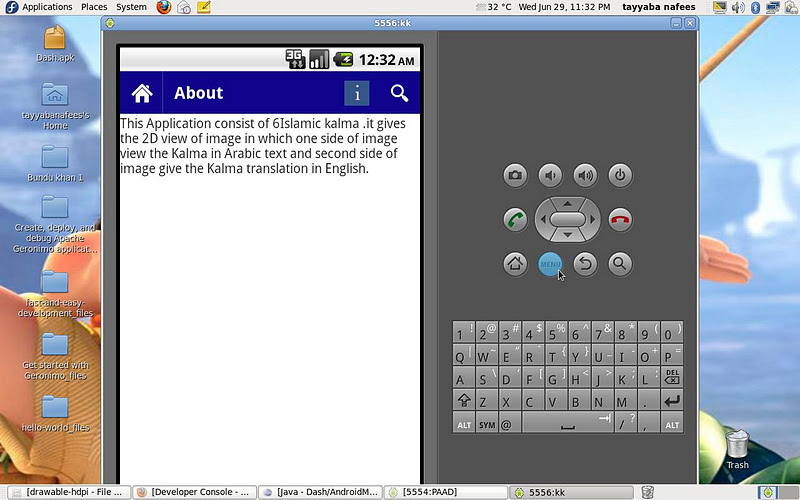The height and width of the screenshot is (500, 800).
Task: Click the mail launcher in top panel
Action: [184, 7]
